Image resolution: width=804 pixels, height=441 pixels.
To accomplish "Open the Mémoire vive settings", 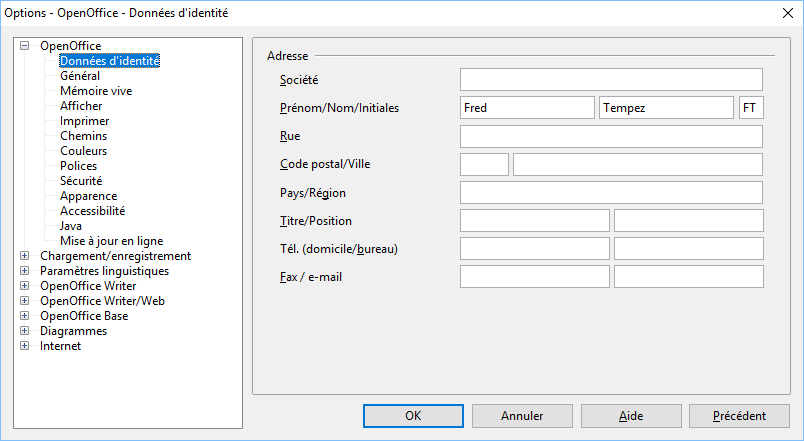I will coord(96,91).
